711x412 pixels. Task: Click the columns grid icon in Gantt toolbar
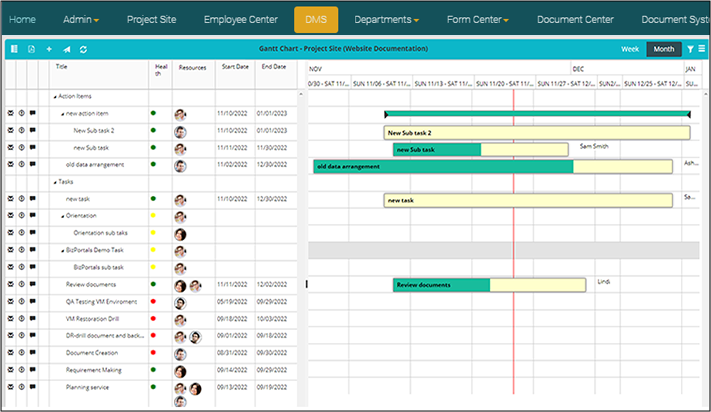14,49
